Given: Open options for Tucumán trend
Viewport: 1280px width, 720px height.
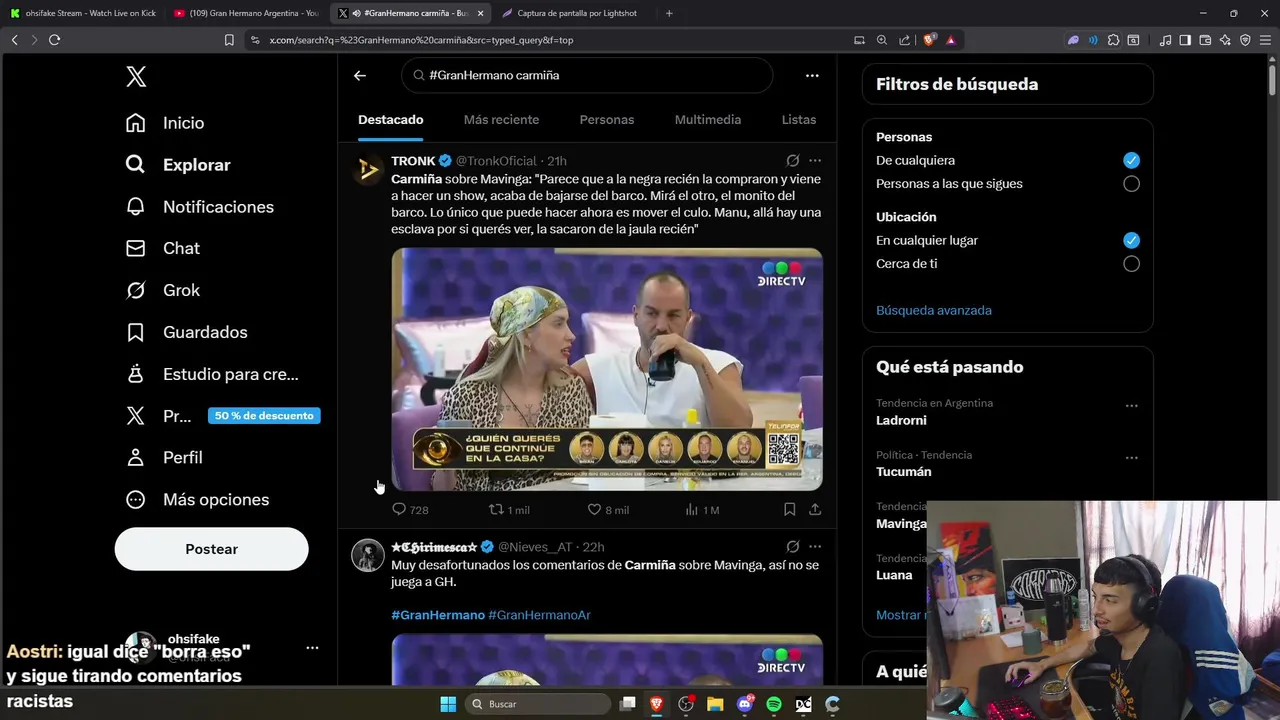Looking at the screenshot, I should coord(1131,458).
